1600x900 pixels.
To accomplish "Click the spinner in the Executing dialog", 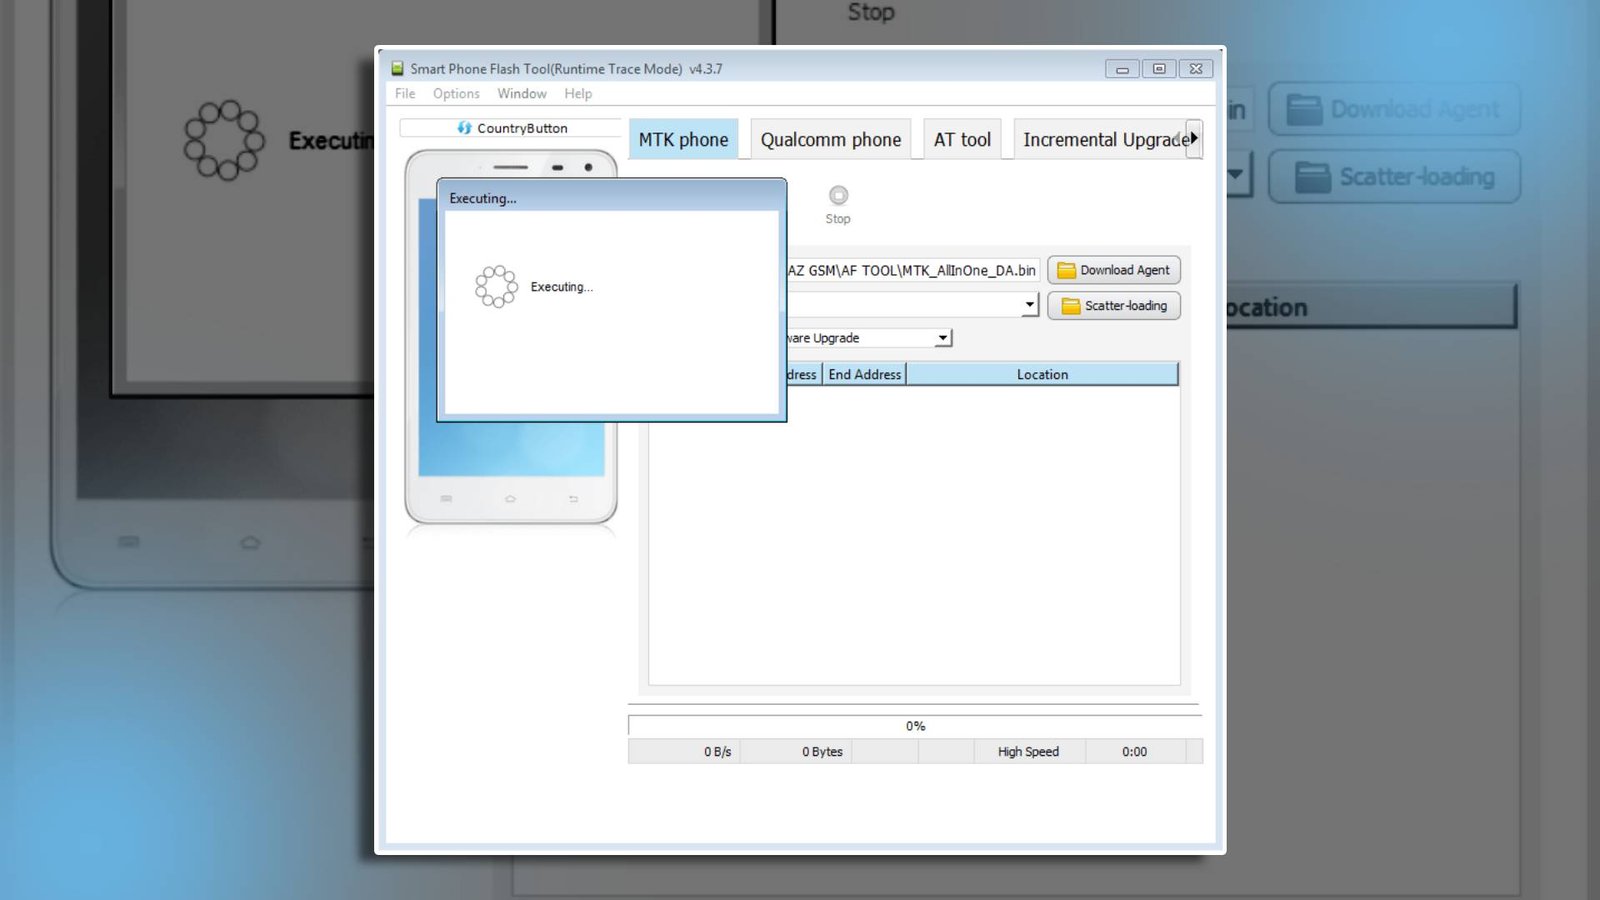I will 497,287.
